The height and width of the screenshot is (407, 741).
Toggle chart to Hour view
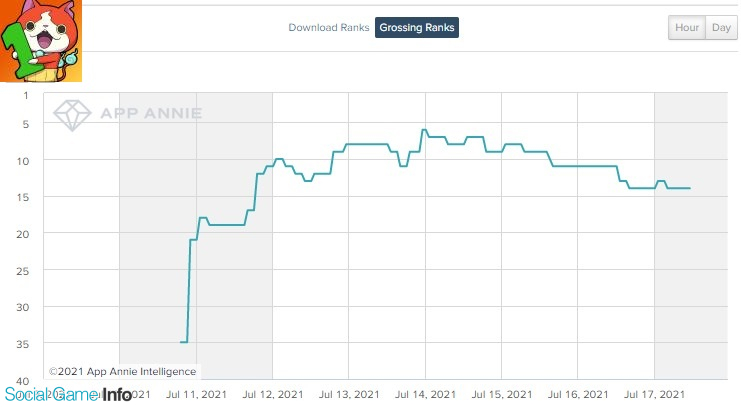click(x=687, y=27)
